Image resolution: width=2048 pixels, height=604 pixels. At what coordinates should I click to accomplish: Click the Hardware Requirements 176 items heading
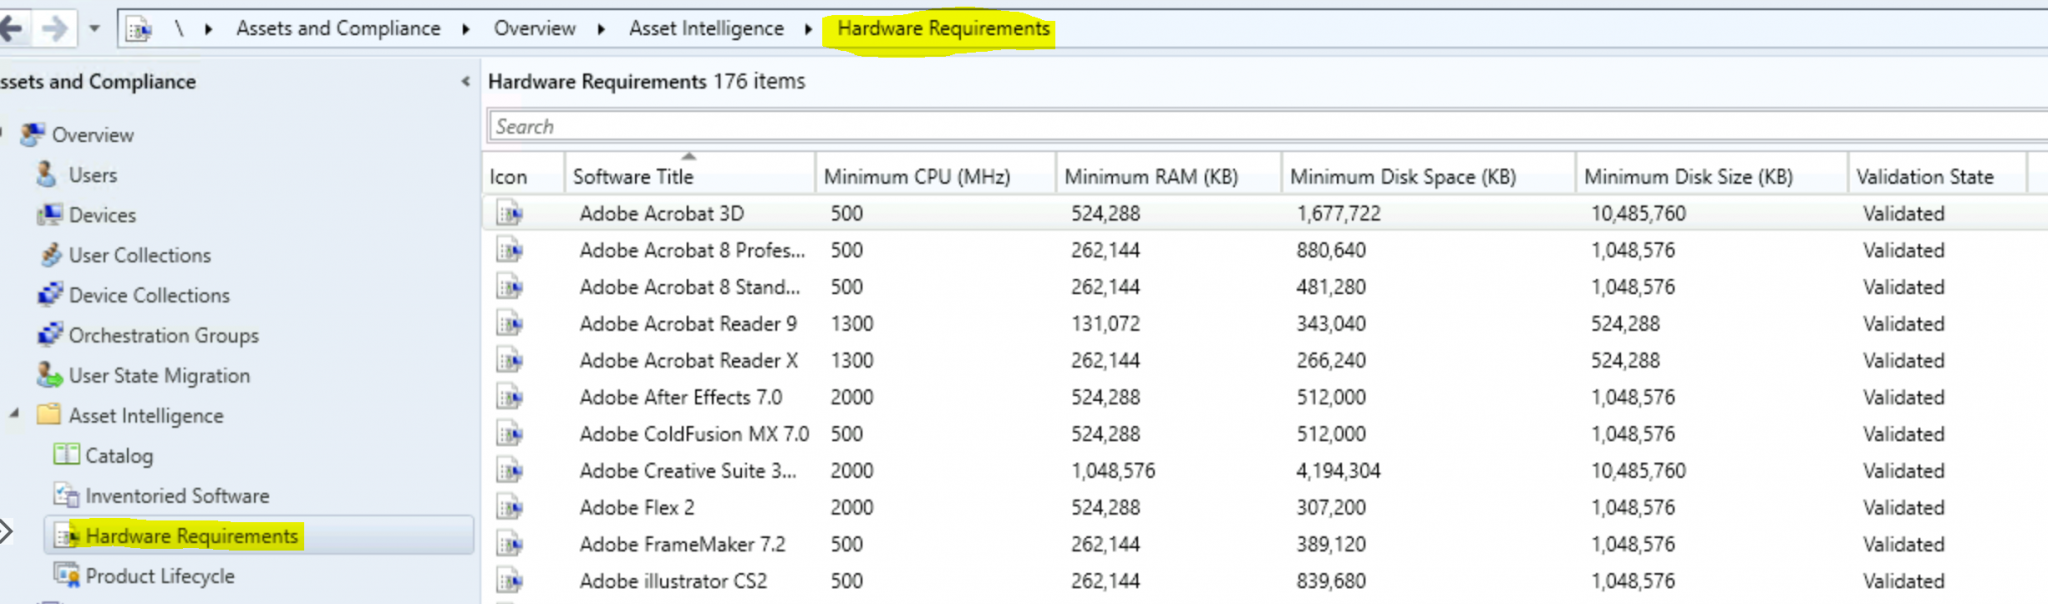click(x=646, y=81)
